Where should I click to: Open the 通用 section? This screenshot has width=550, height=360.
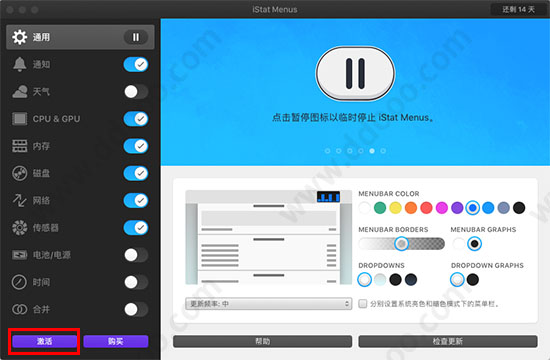tap(80, 37)
